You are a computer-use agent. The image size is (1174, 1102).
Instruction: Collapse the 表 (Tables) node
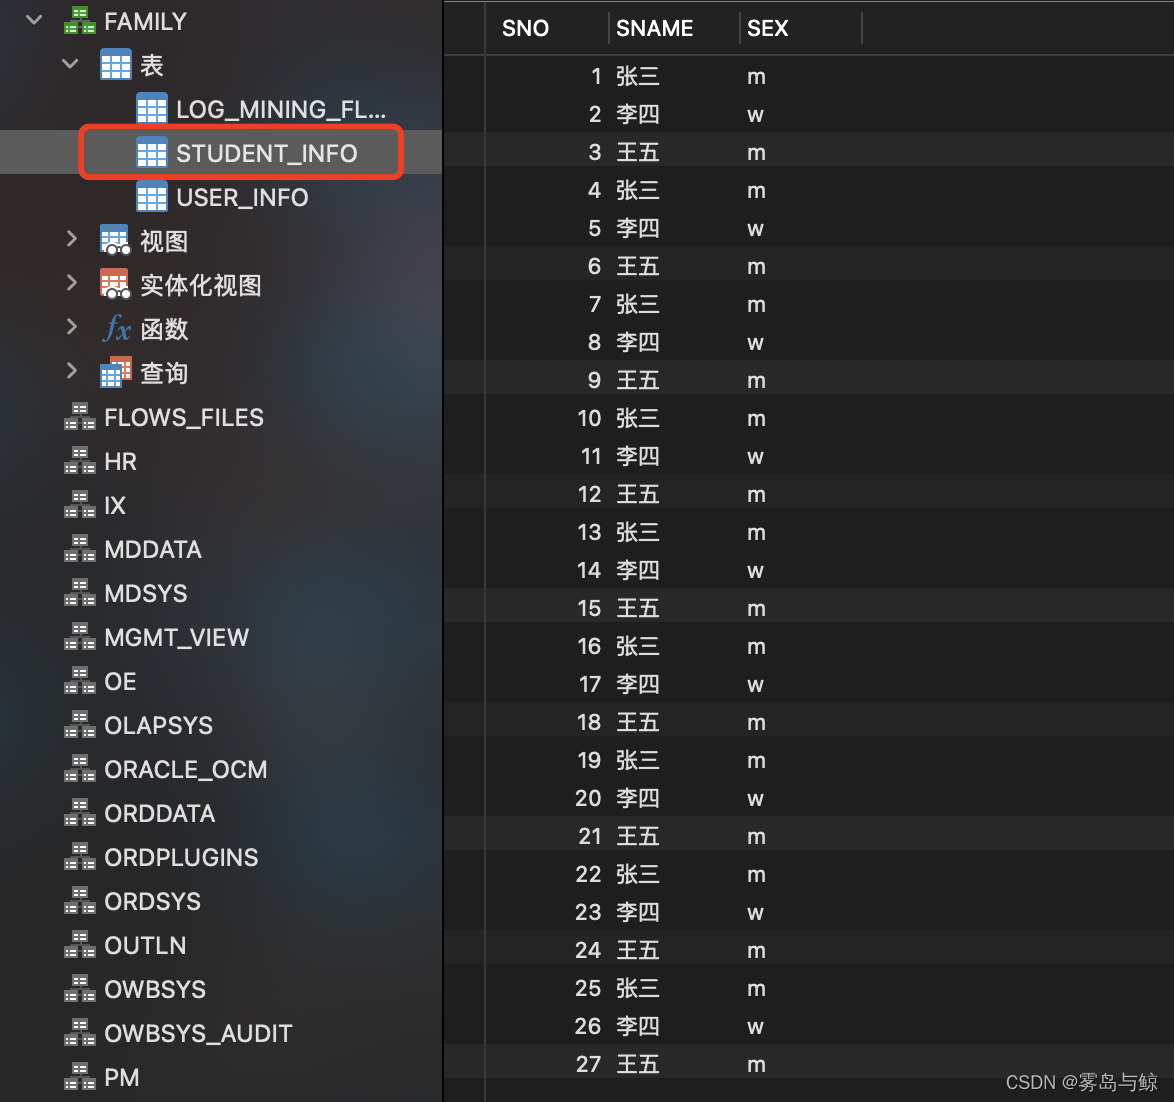pos(69,64)
